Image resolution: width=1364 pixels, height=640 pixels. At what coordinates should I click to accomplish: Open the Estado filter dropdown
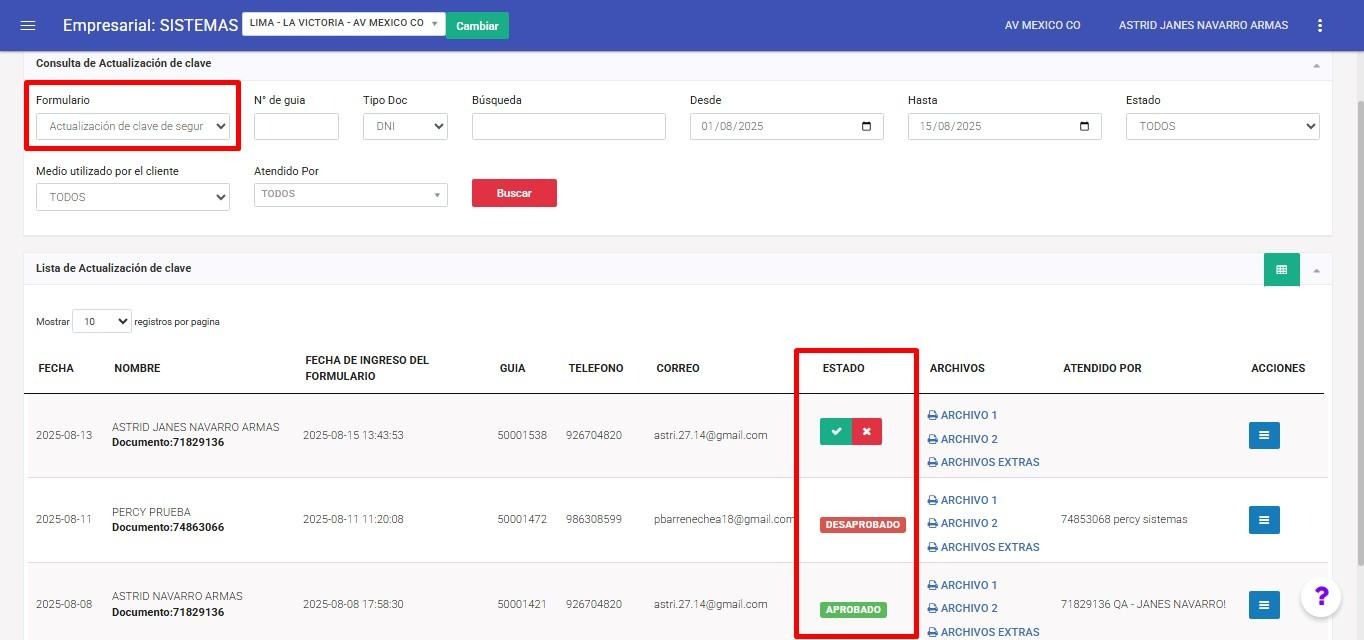1222,127
